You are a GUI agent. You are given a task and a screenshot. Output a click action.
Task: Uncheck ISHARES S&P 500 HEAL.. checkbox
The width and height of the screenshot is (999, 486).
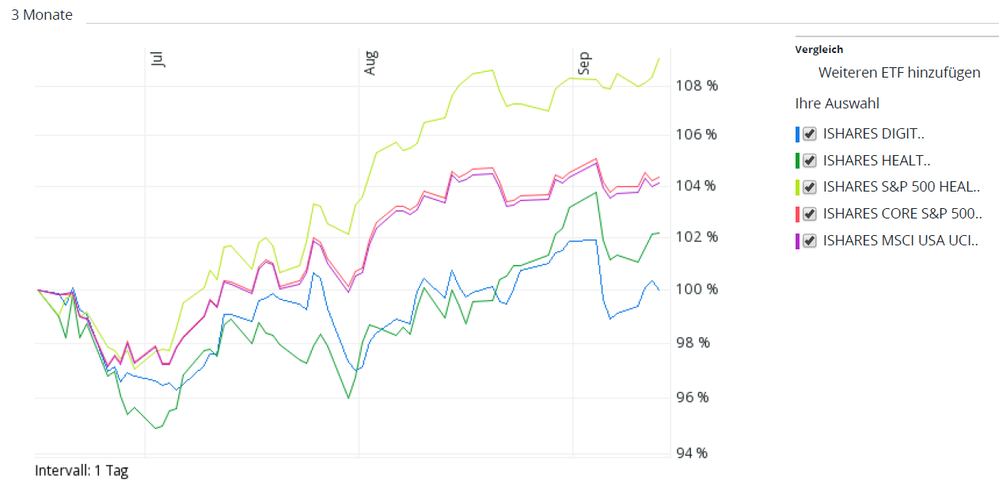810,187
